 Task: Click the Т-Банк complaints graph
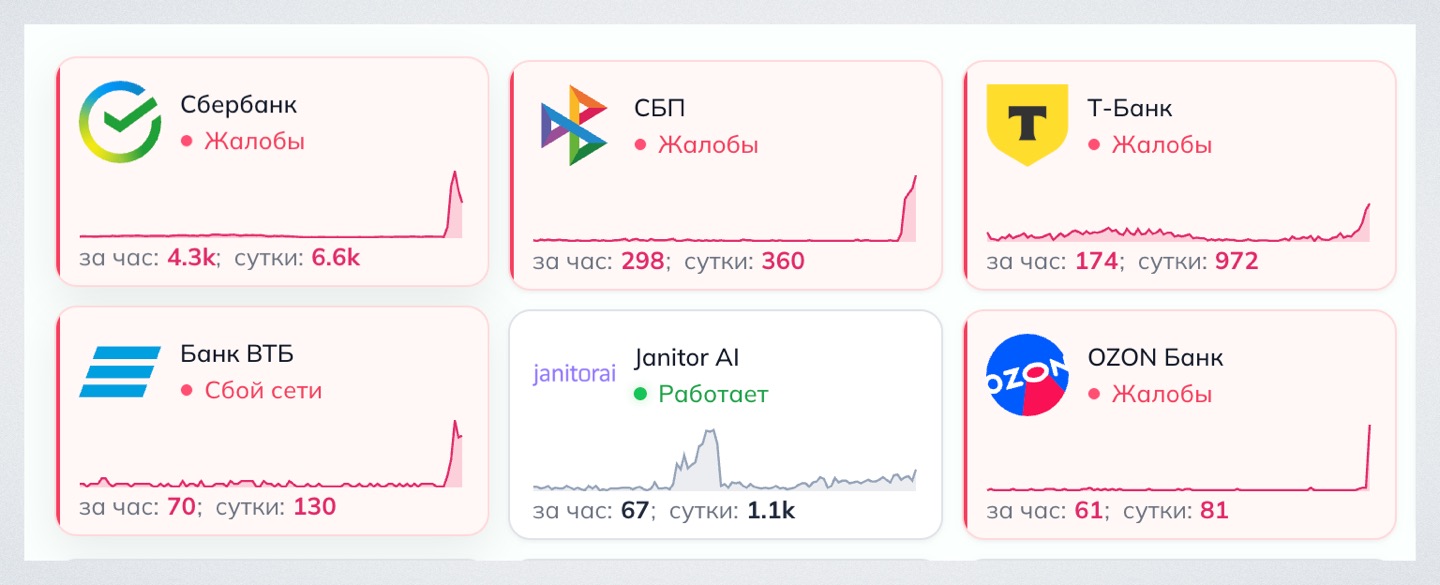pos(1177,225)
